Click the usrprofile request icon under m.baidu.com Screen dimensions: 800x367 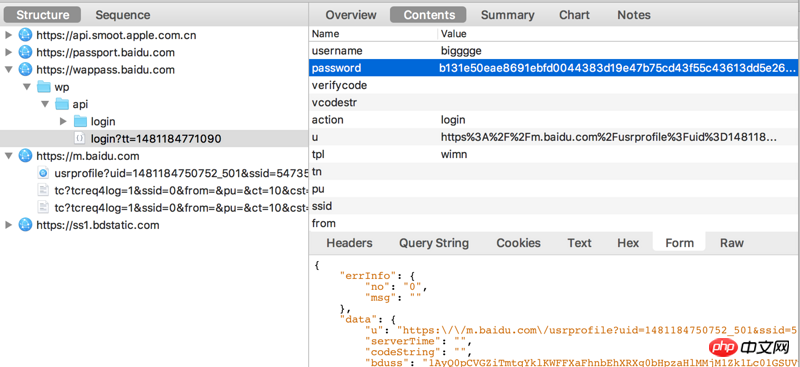(x=43, y=173)
